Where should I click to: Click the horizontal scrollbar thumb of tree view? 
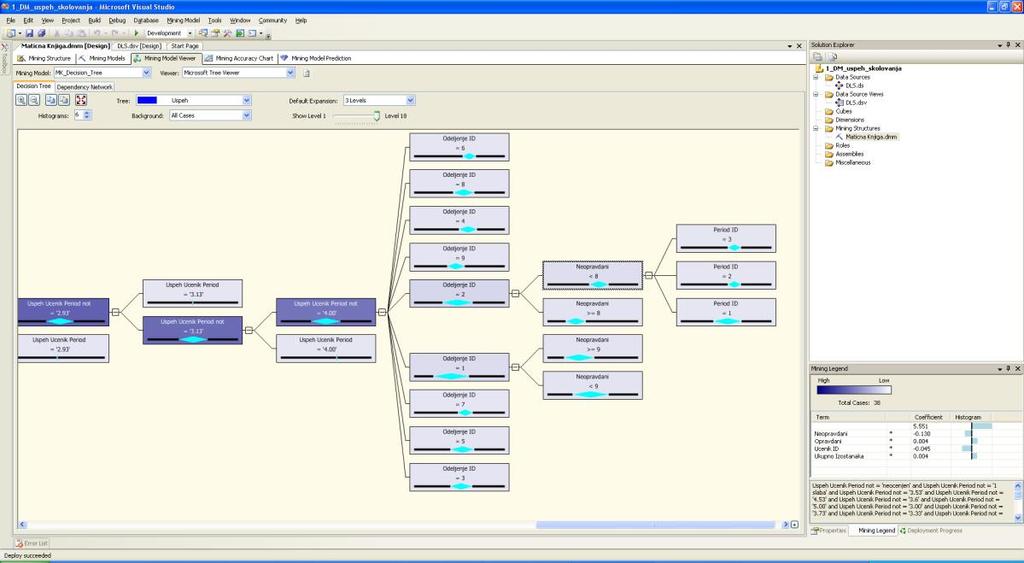[x=656, y=524]
